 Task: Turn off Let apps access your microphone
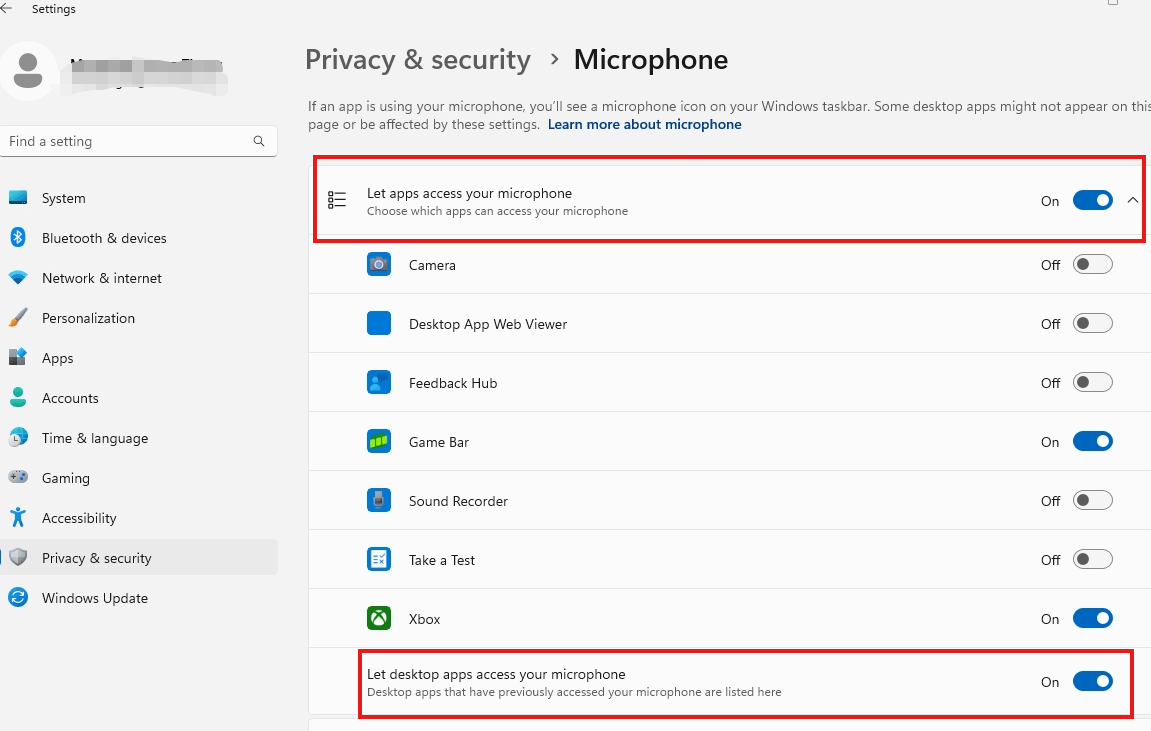pyautogui.click(x=1093, y=200)
